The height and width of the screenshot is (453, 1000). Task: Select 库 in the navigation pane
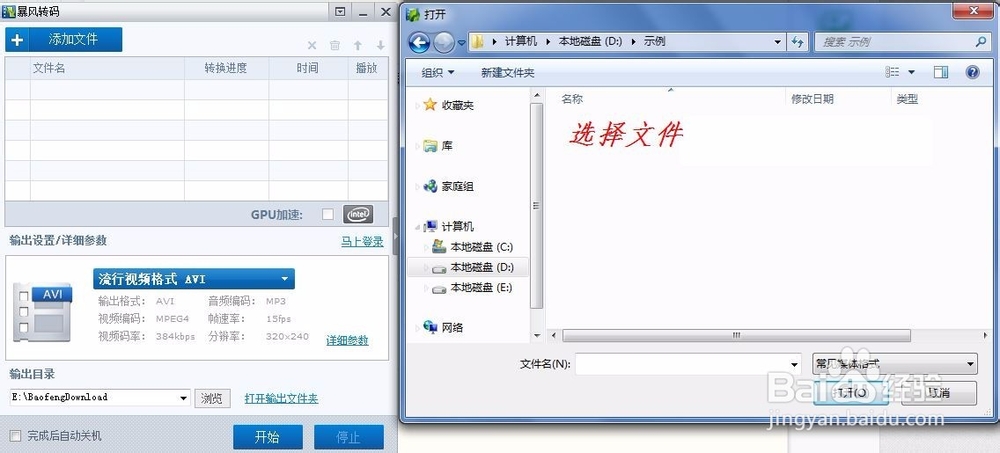tap(447, 146)
